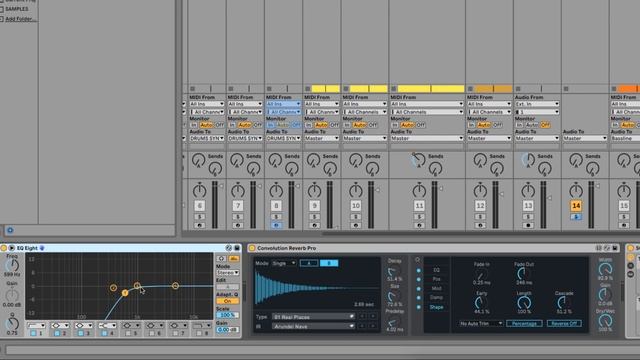Mute track 9 via activator
Image resolution: width=640 pixels, height=360 pixels.
pos(314,206)
